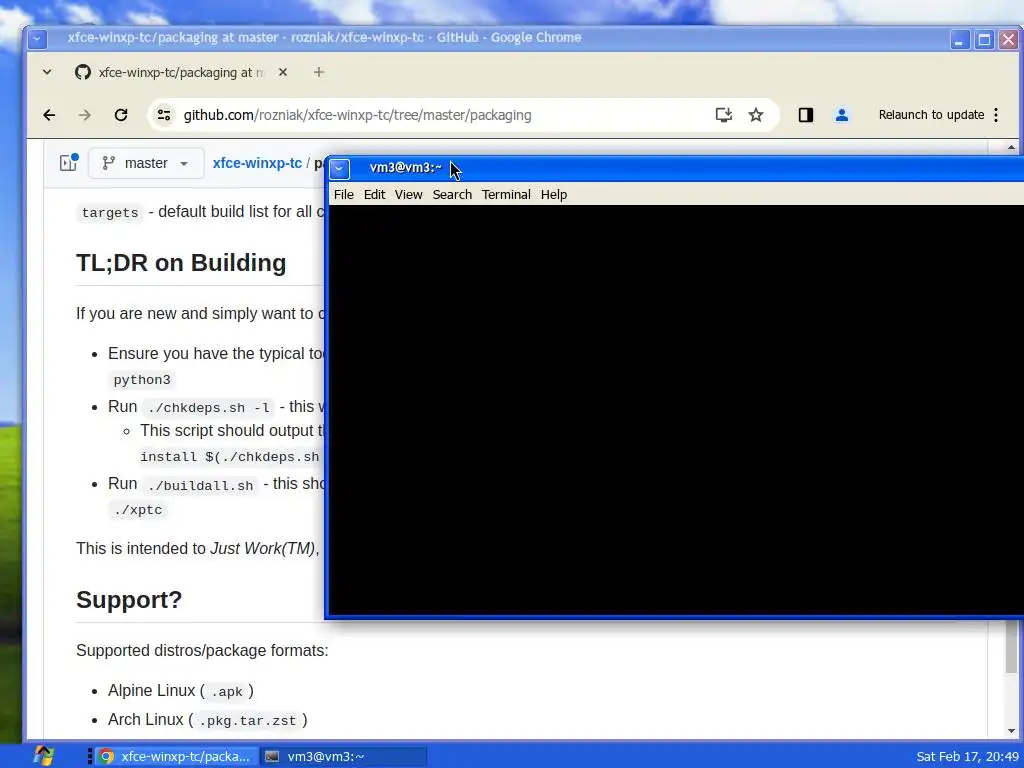Open terminal File menu

(x=344, y=195)
